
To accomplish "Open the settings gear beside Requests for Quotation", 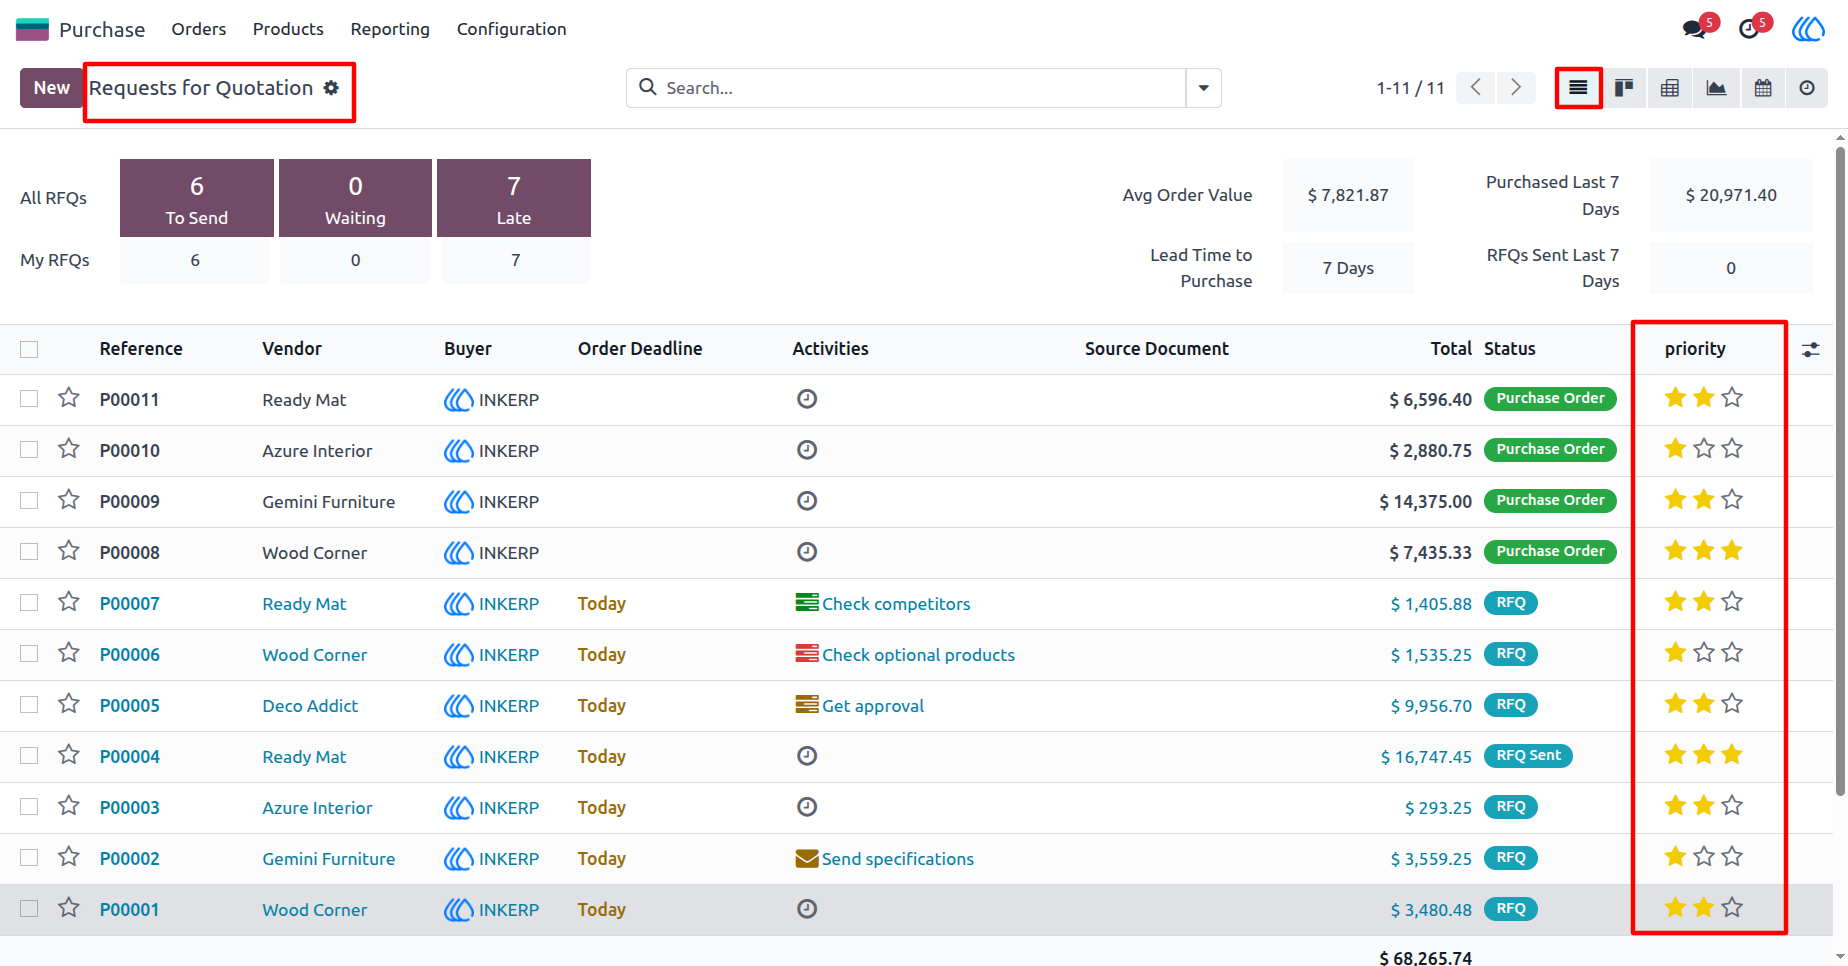I will tap(331, 88).
